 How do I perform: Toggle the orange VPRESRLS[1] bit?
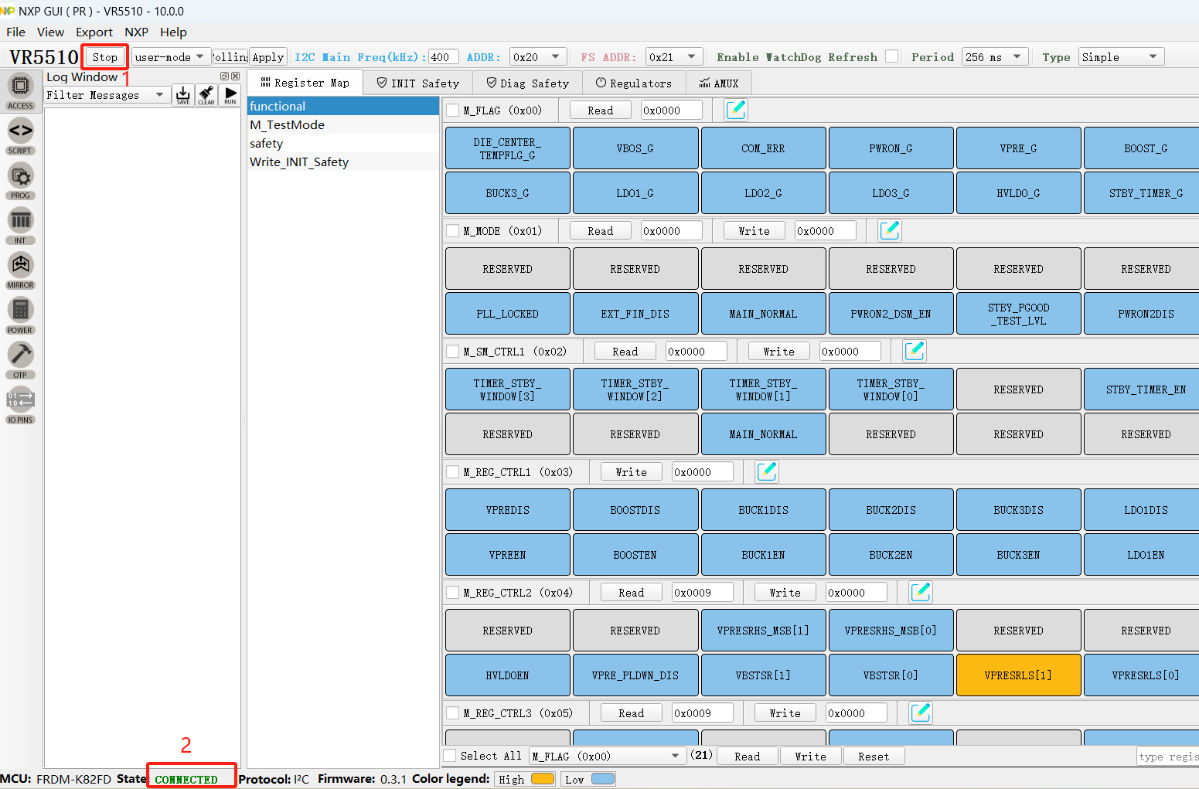(1018, 675)
